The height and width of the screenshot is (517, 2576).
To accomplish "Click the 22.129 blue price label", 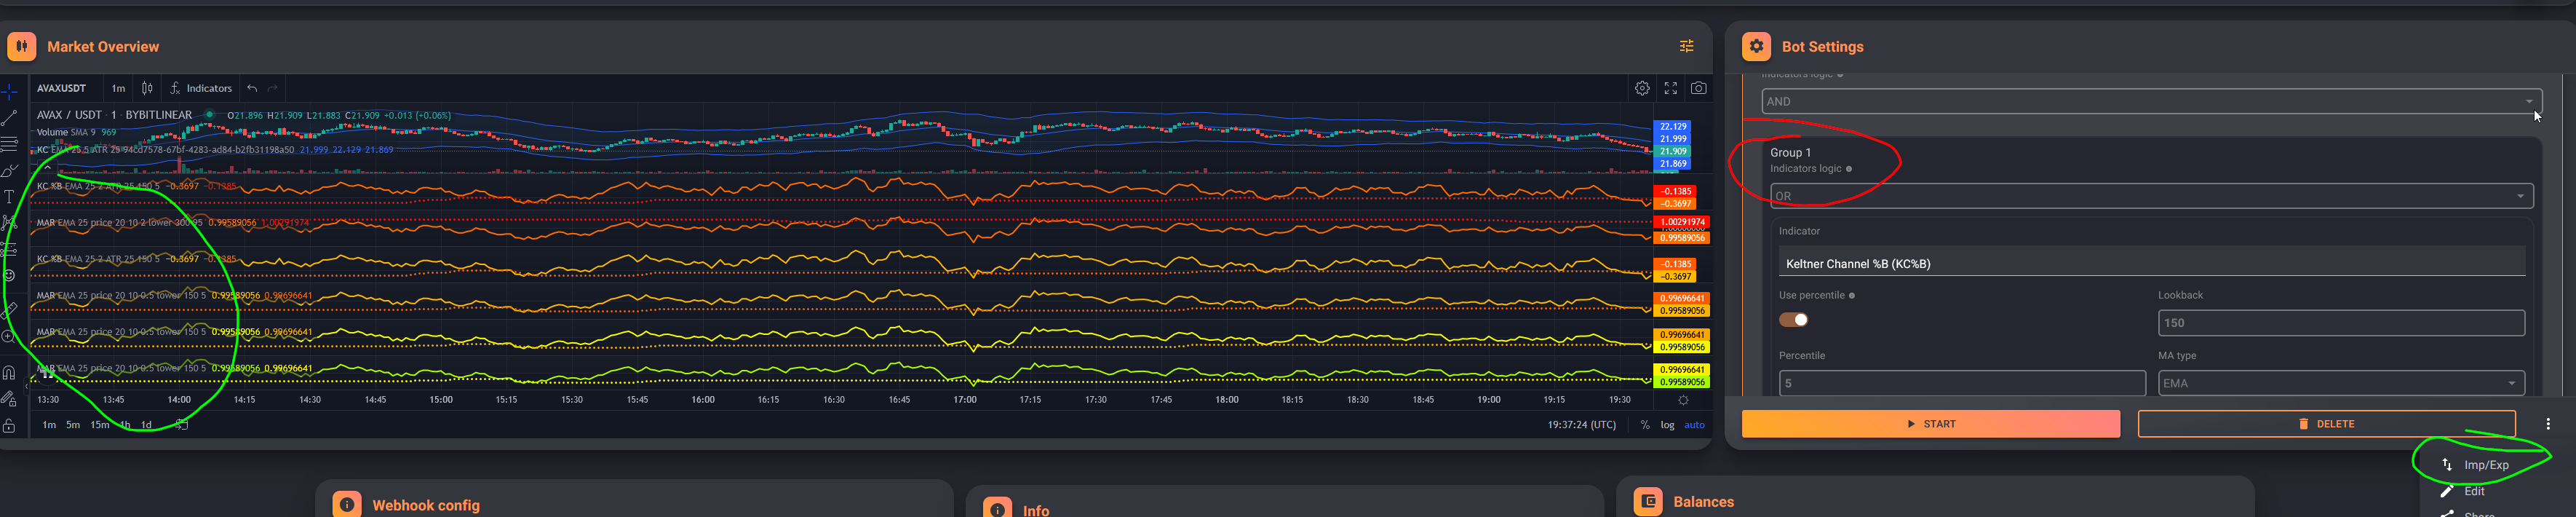I will tap(1673, 127).
